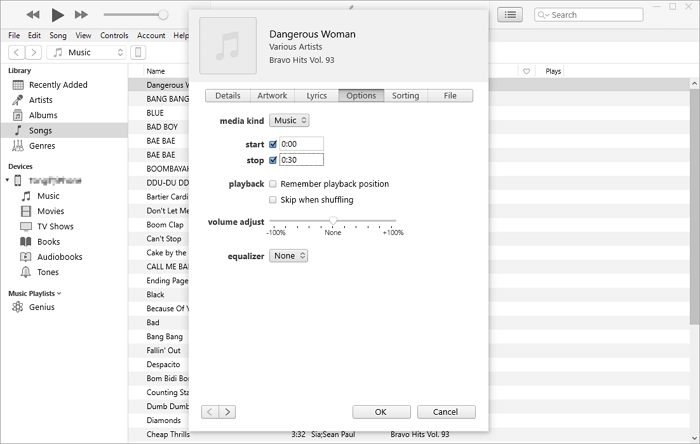Select Albums in the Library sidebar
The image size is (700, 444).
[x=64, y=115]
